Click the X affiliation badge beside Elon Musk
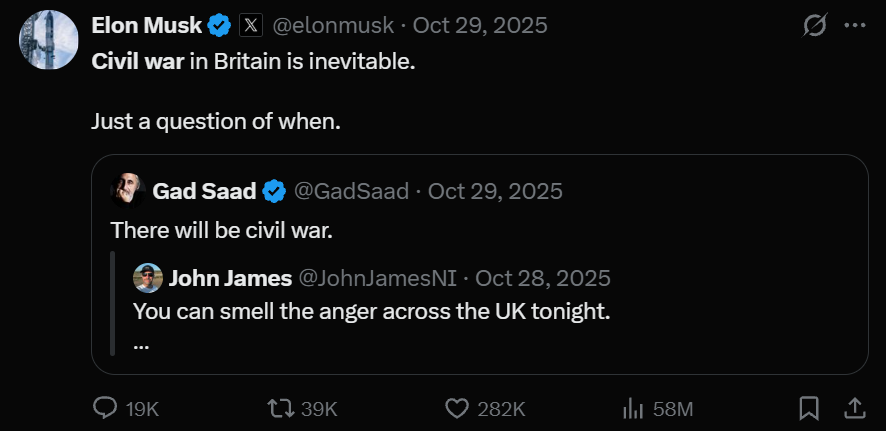886x431 pixels. [251, 25]
